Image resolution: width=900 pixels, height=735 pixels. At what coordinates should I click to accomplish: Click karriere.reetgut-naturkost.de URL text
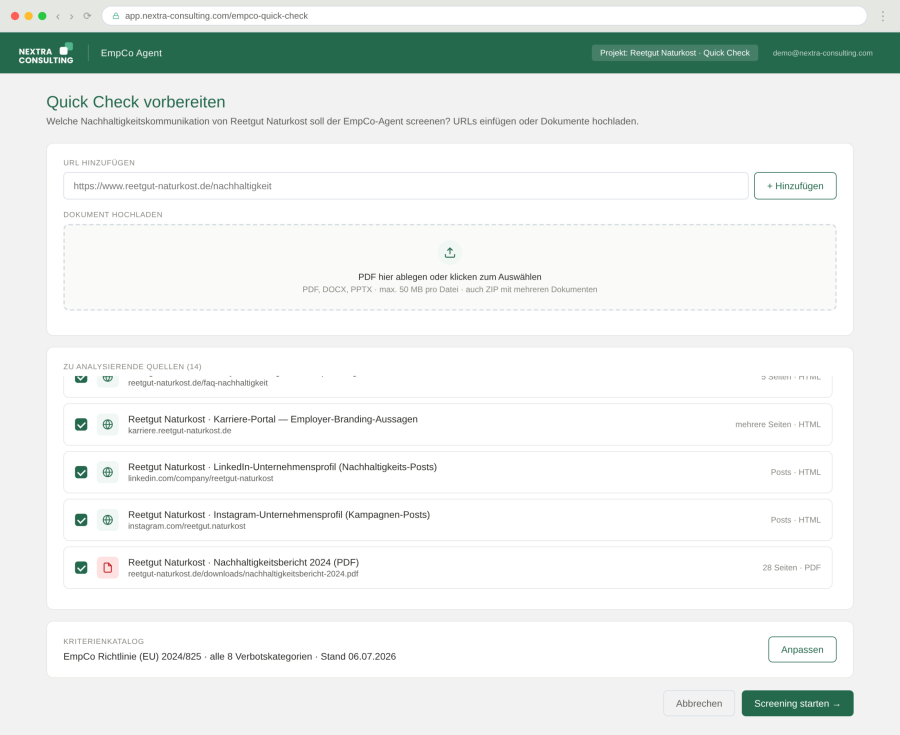(x=180, y=431)
